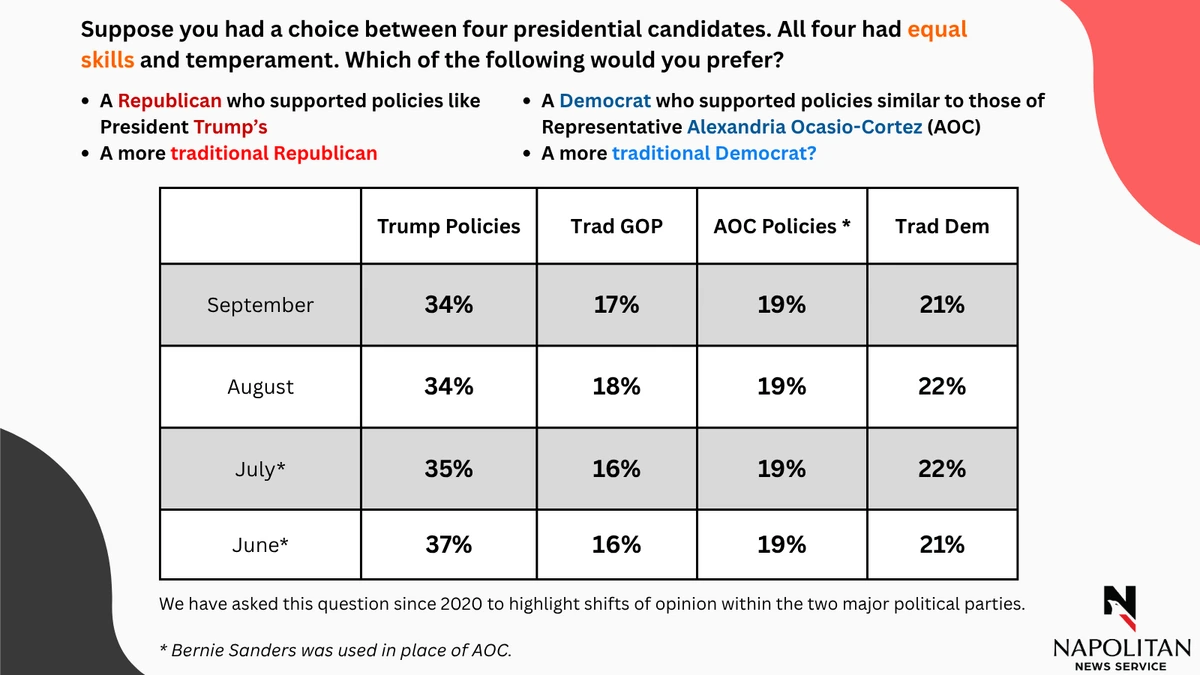This screenshot has height=675, width=1200.
Task: Select the August row label
Action: [260, 386]
